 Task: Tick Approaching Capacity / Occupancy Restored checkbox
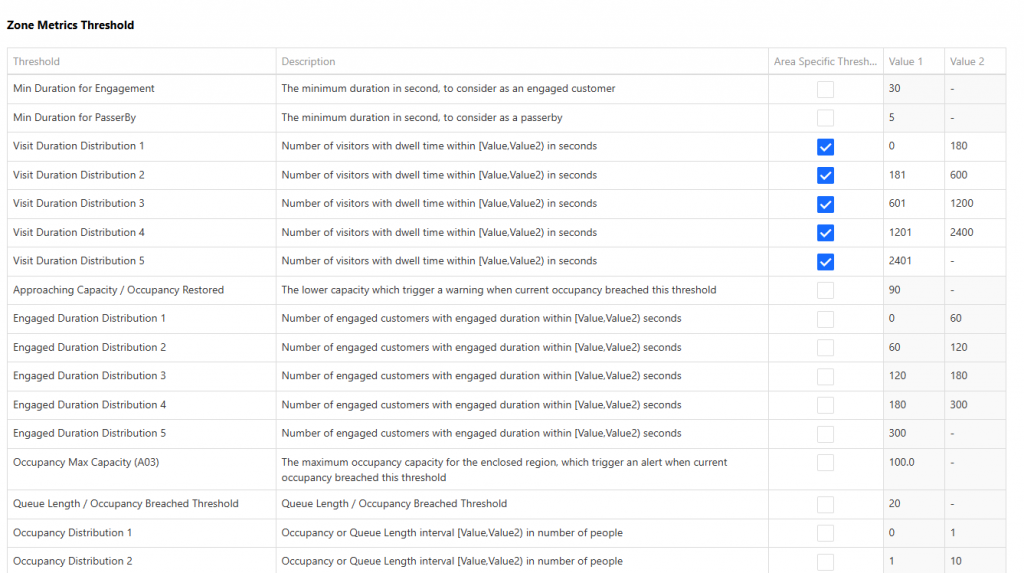coord(825,291)
